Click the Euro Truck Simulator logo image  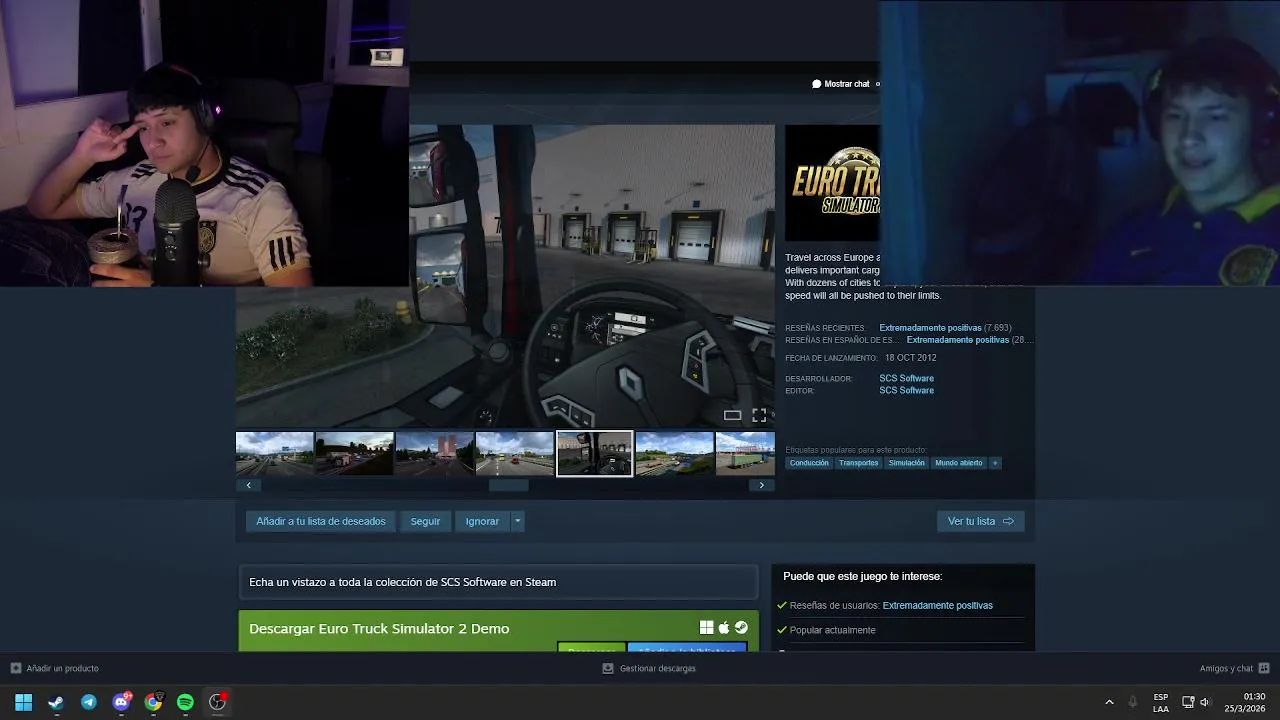coord(832,183)
